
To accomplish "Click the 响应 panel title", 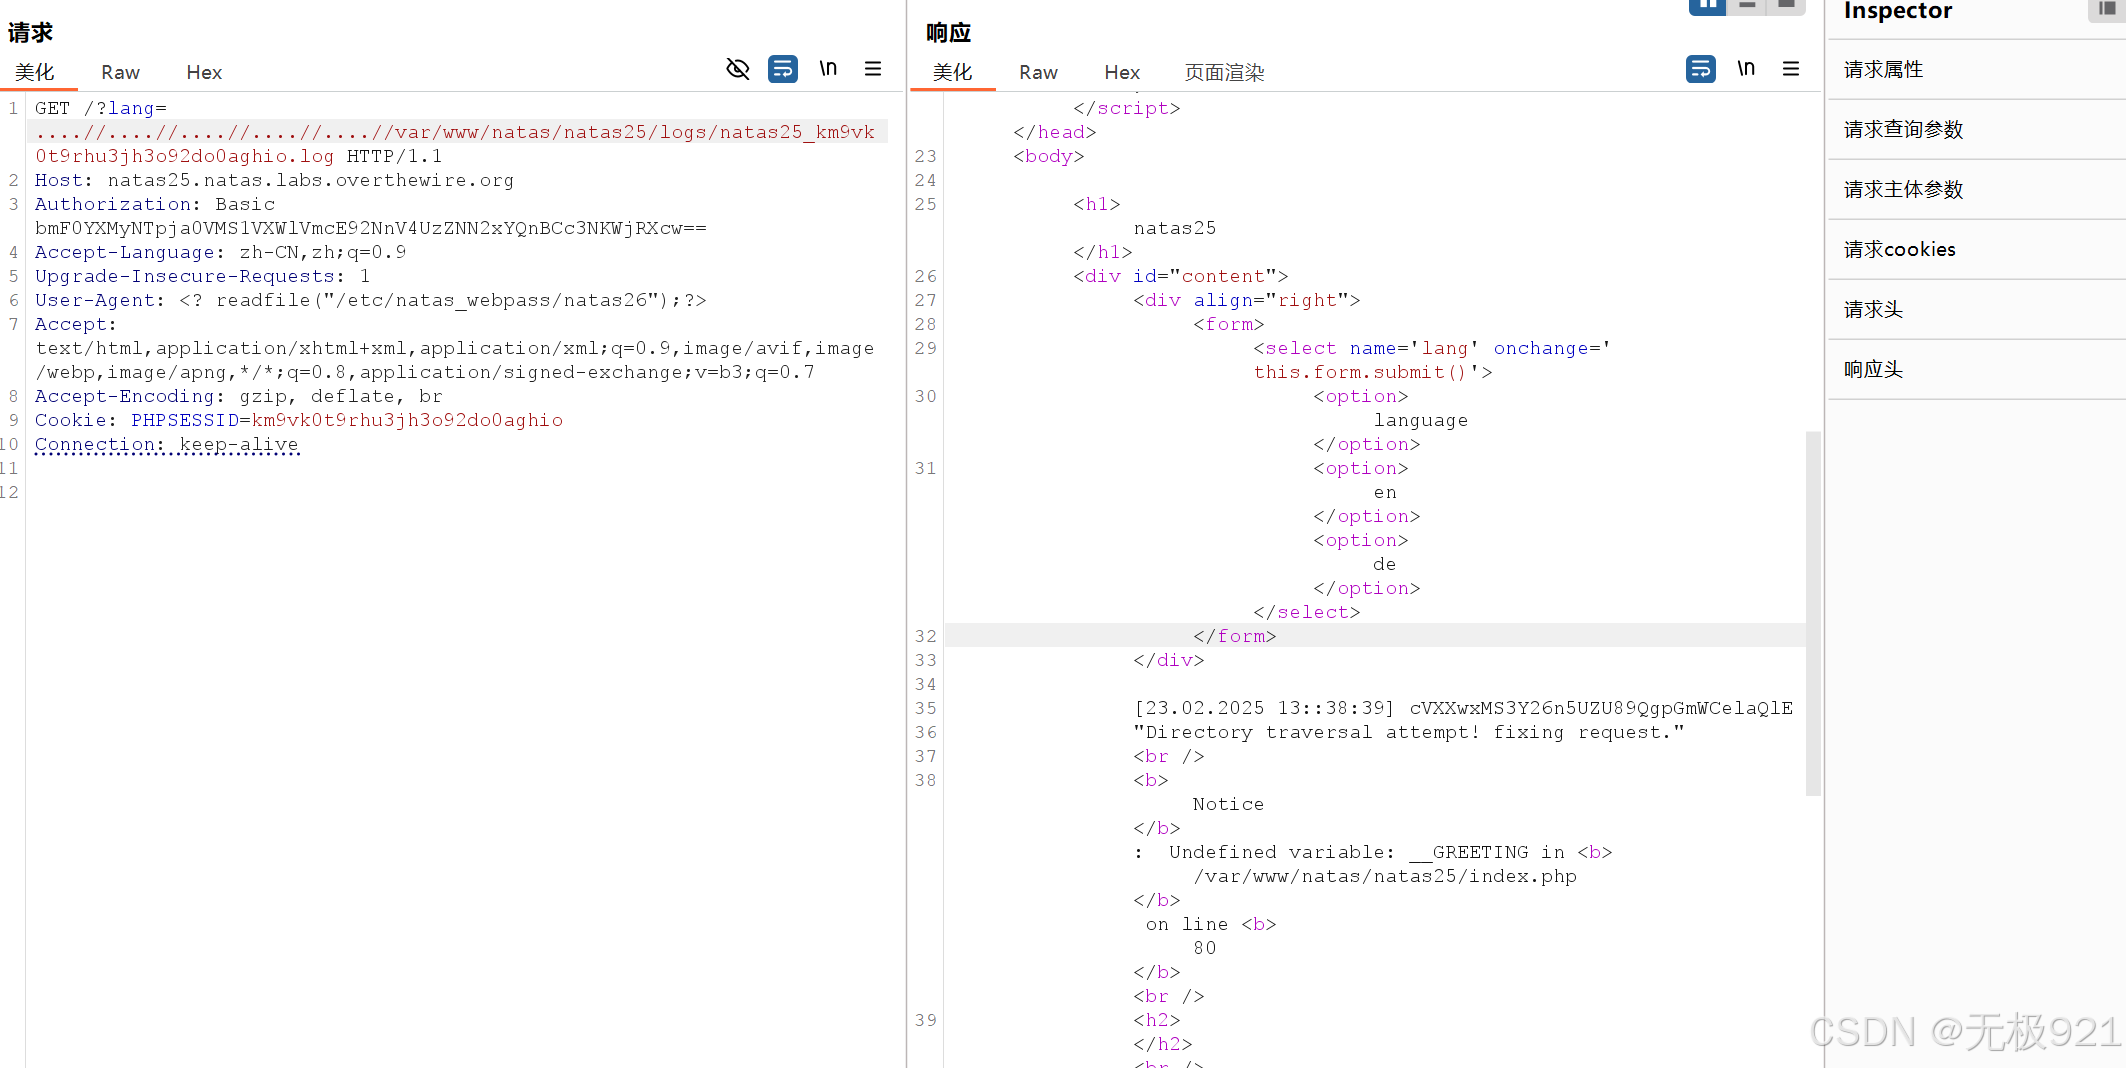I will tap(948, 33).
